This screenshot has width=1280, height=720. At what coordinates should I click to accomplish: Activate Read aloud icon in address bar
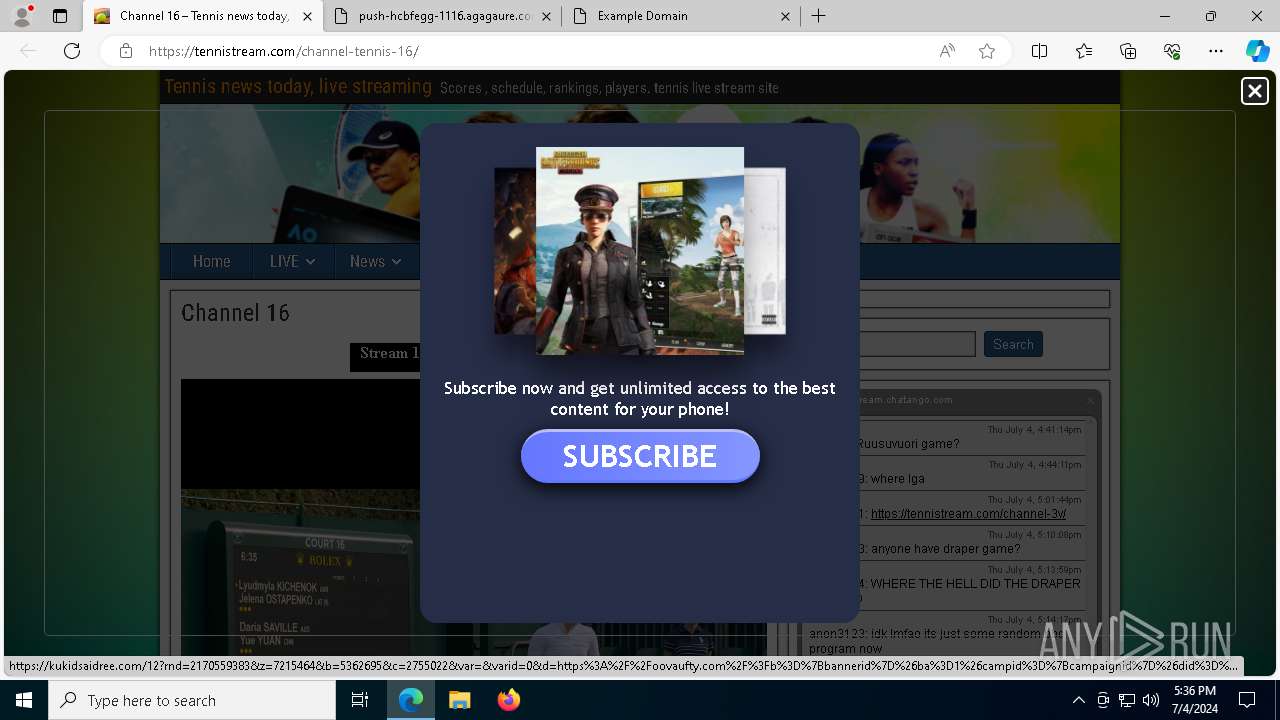click(x=947, y=51)
